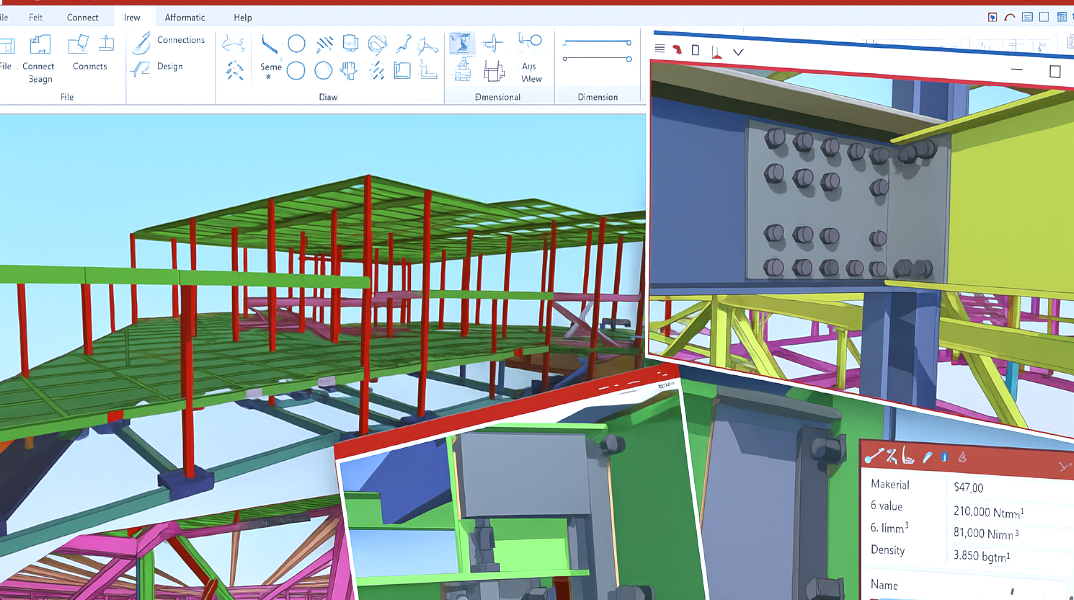This screenshot has width=1074, height=600.
Task: Expand the chevron dropdown in secondary toolbar
Action: click(738, 52)
